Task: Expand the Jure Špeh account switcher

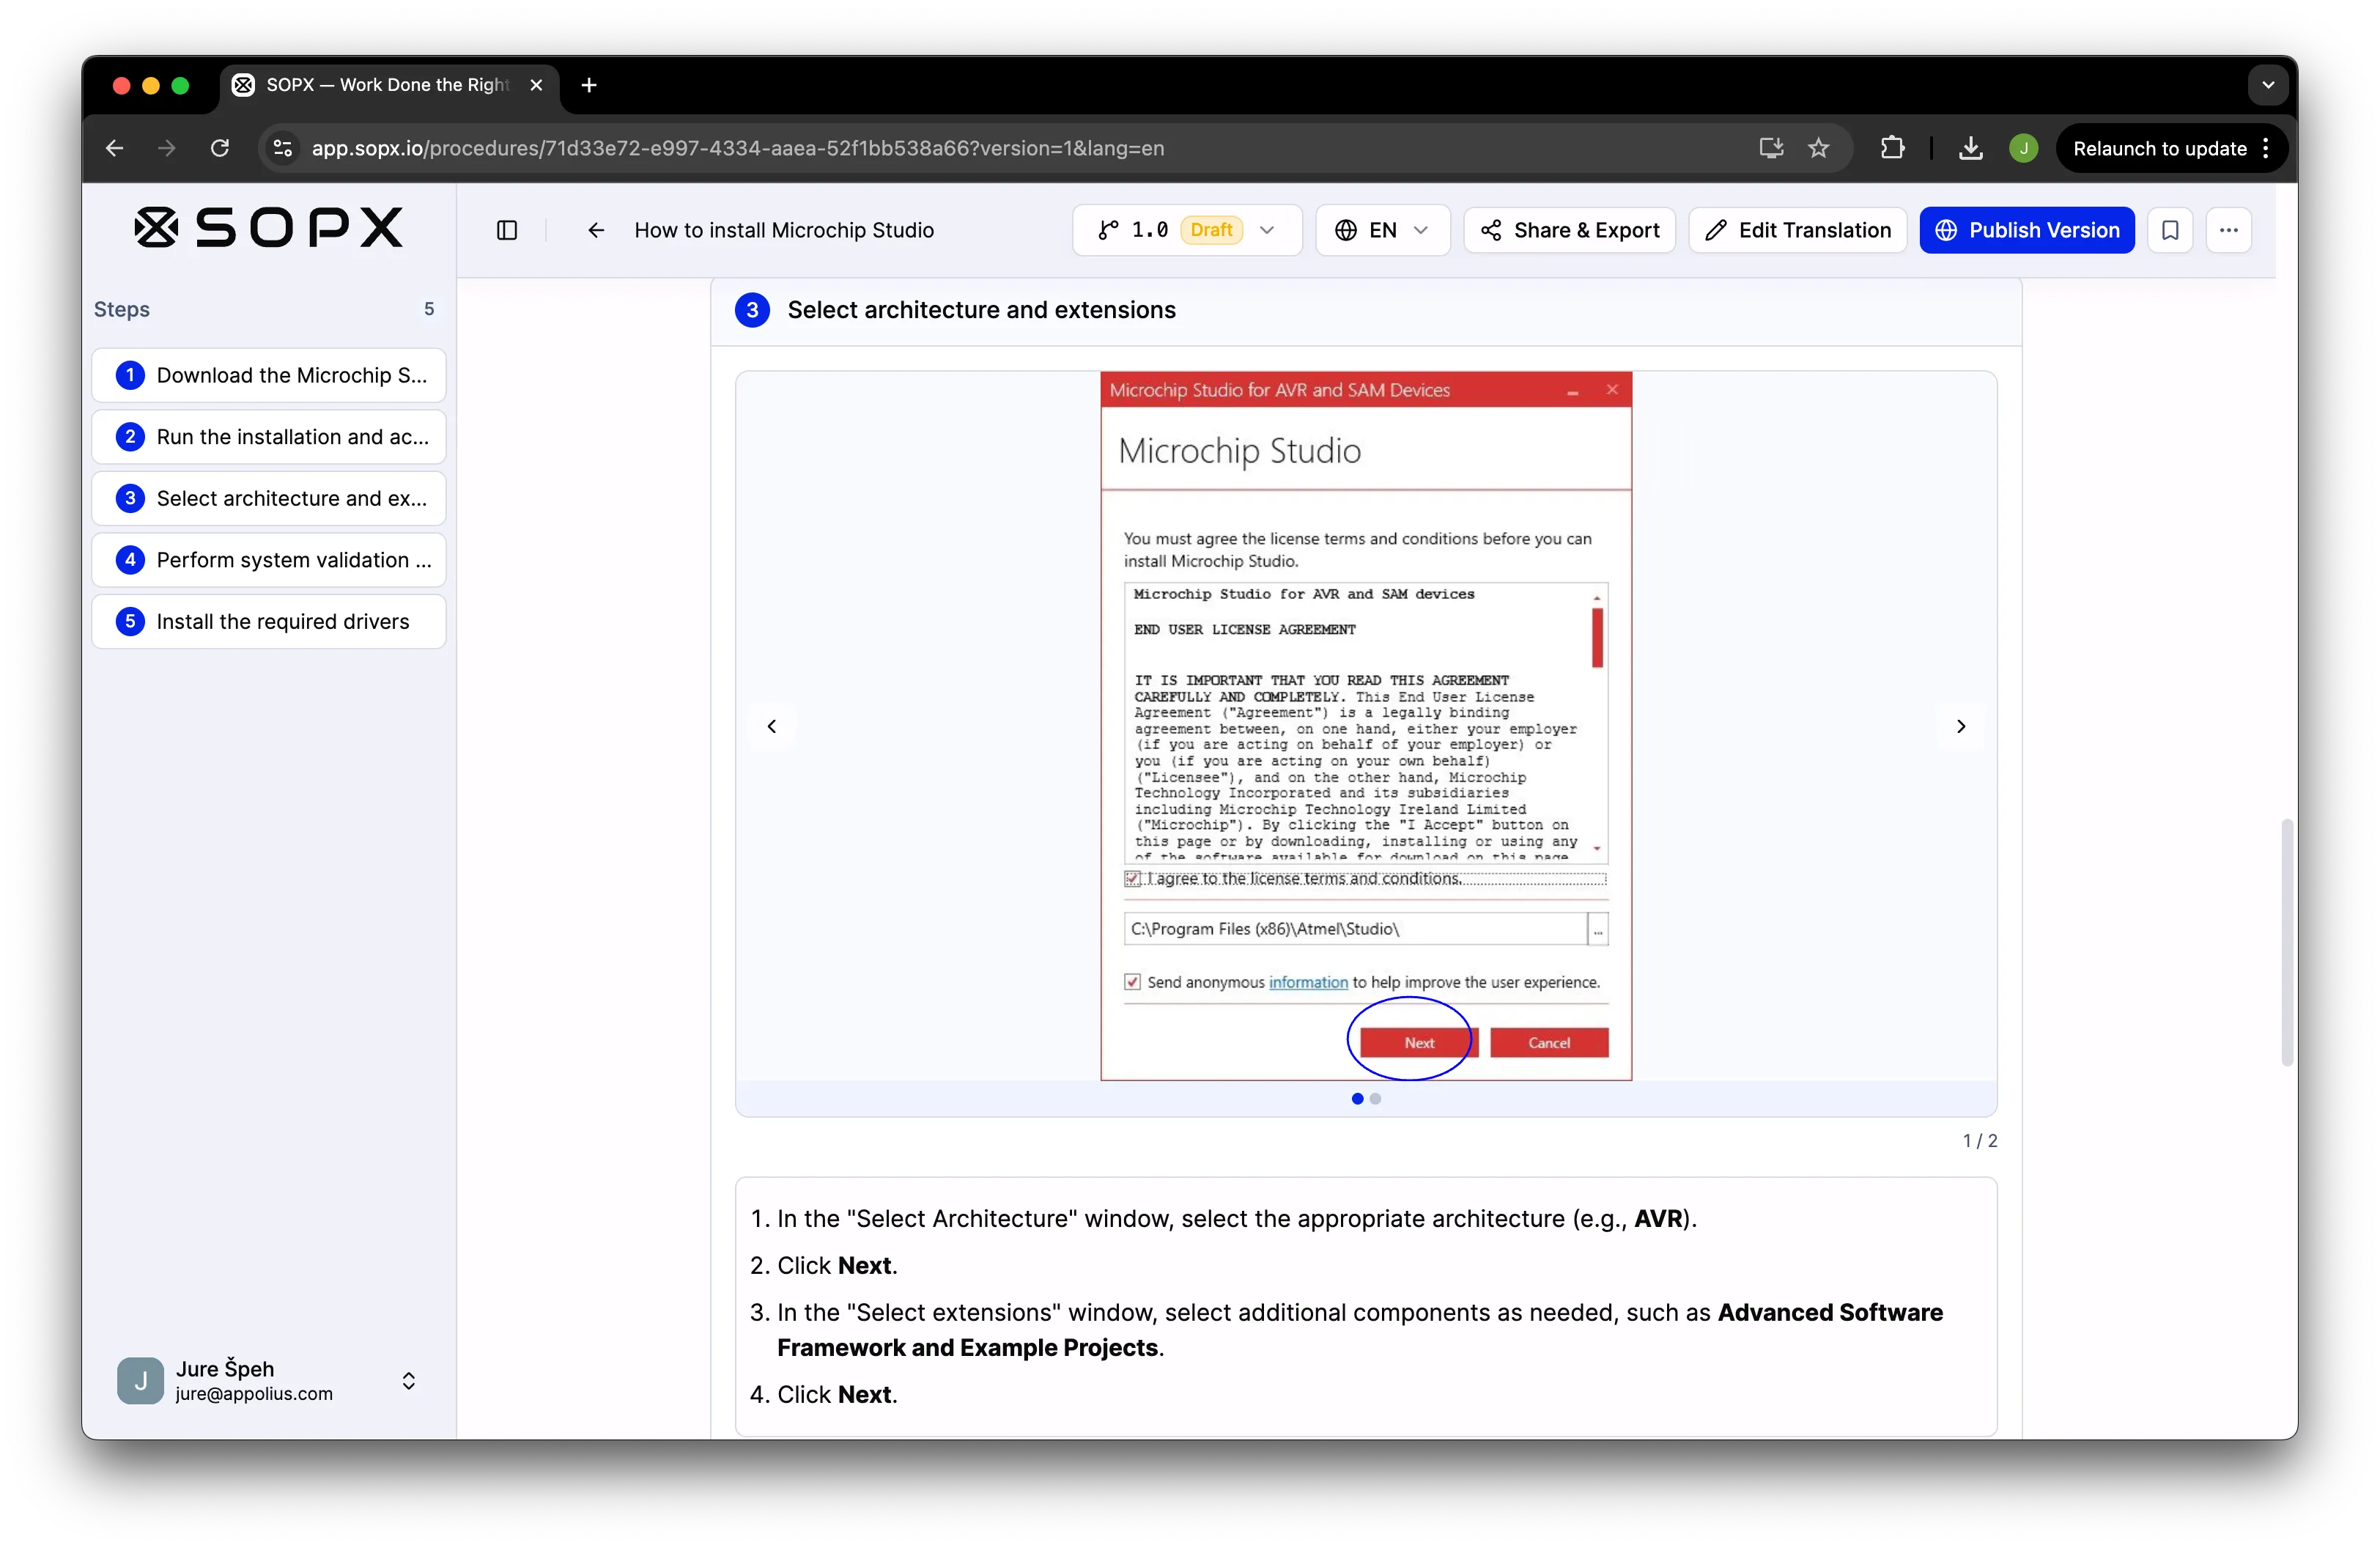Action: (408, 1380)
